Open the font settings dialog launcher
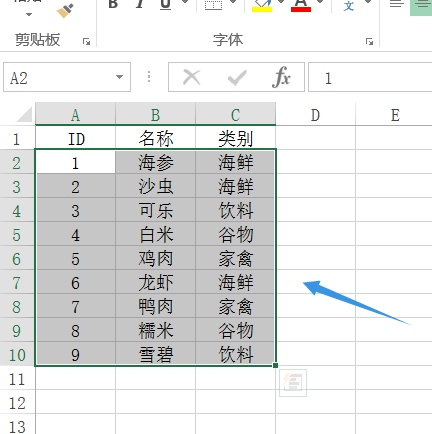 point(369,42)
